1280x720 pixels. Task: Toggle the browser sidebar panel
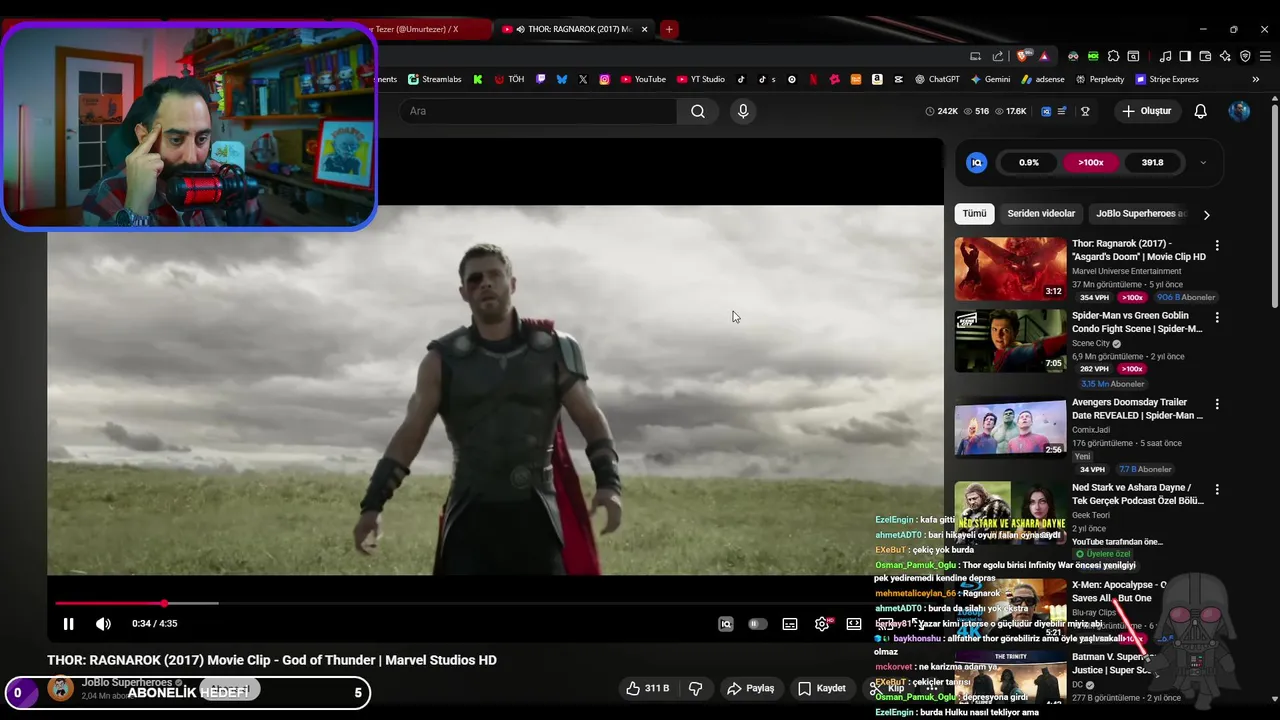click(1185, 56)
